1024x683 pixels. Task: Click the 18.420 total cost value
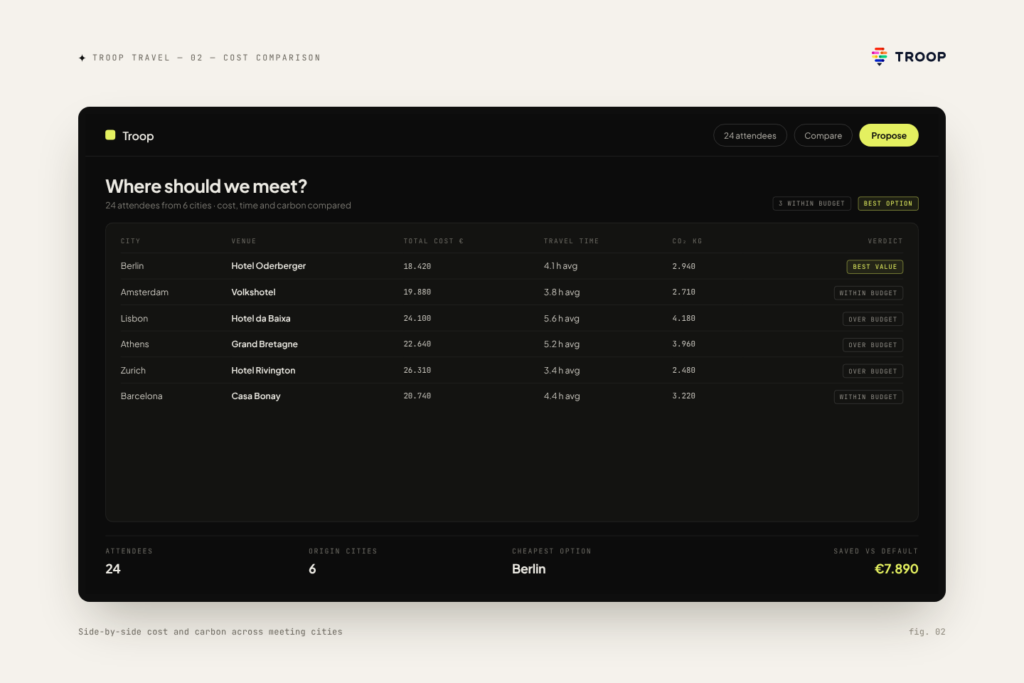point(417,266)
